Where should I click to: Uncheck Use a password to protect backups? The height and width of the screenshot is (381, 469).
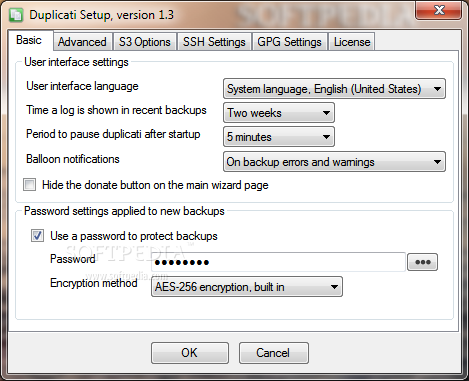(37, 236)
